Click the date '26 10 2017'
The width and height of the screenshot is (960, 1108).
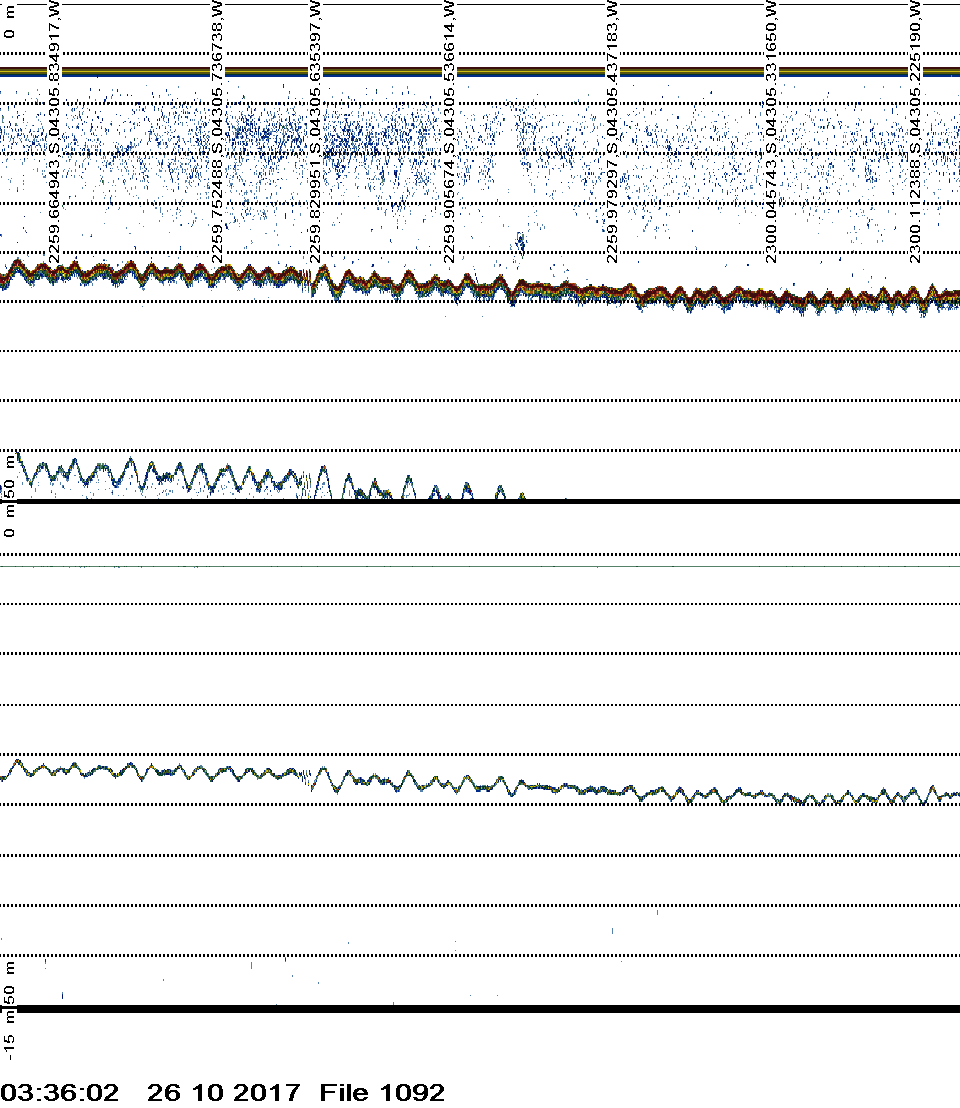pyautogui.click(x=223, y=1092)
